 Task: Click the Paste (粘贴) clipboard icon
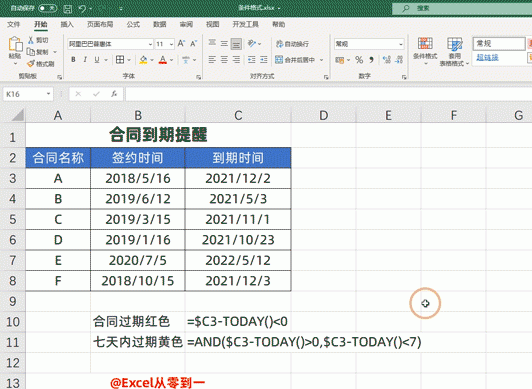tap(15, 44)
